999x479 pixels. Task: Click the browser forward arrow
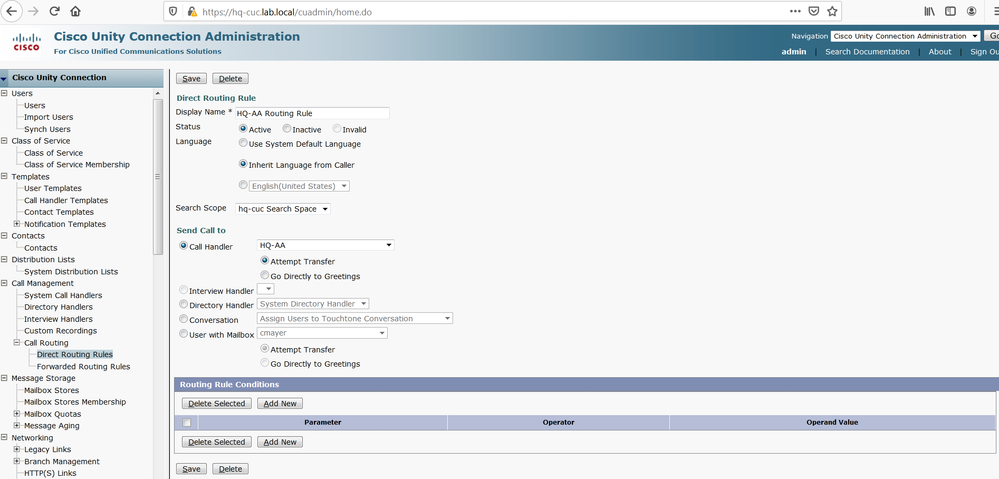[33, 11]
